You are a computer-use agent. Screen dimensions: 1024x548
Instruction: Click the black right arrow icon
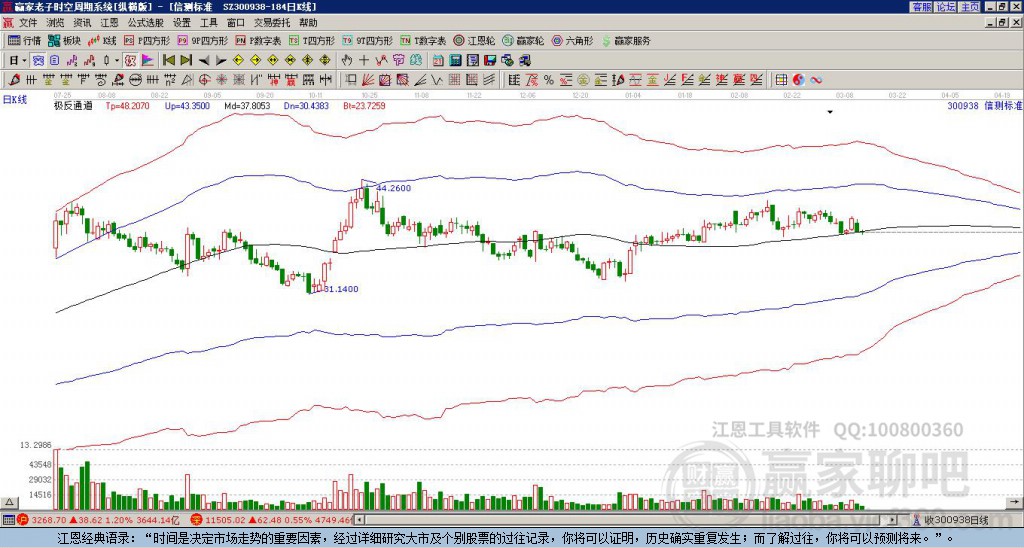[221, 60]
